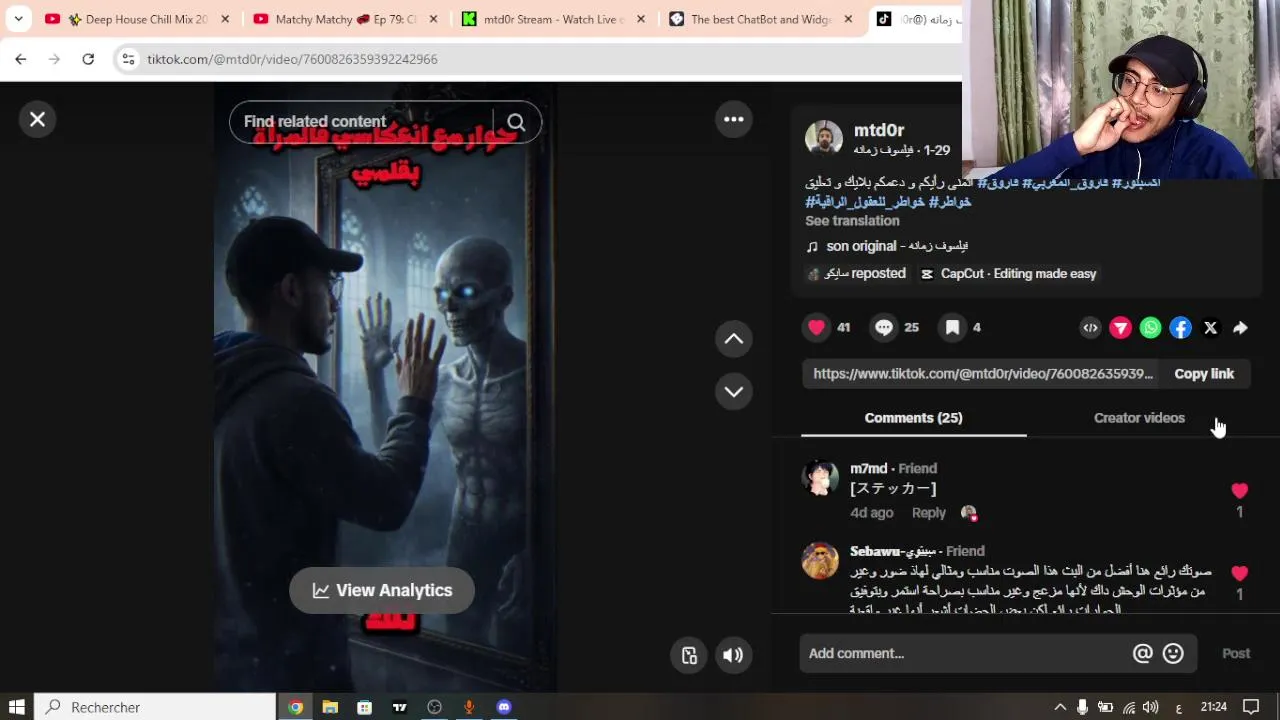Open the emoji picker in comment box

tap(1173, 653)
